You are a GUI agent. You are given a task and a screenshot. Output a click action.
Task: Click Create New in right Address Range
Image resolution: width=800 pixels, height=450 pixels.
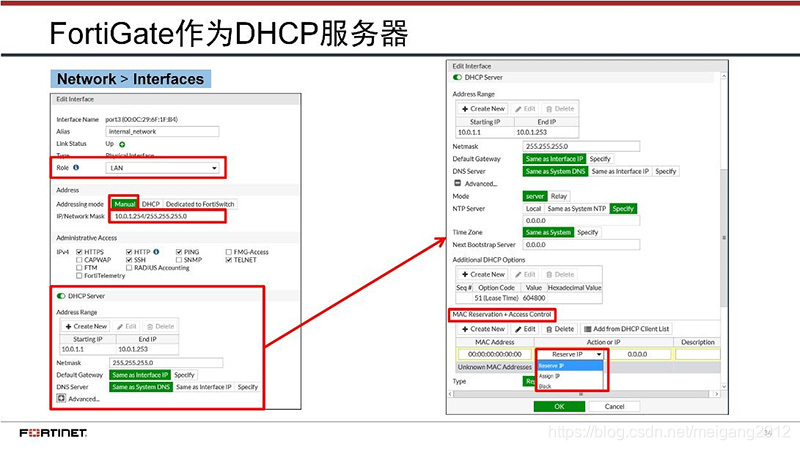[483, 109]
